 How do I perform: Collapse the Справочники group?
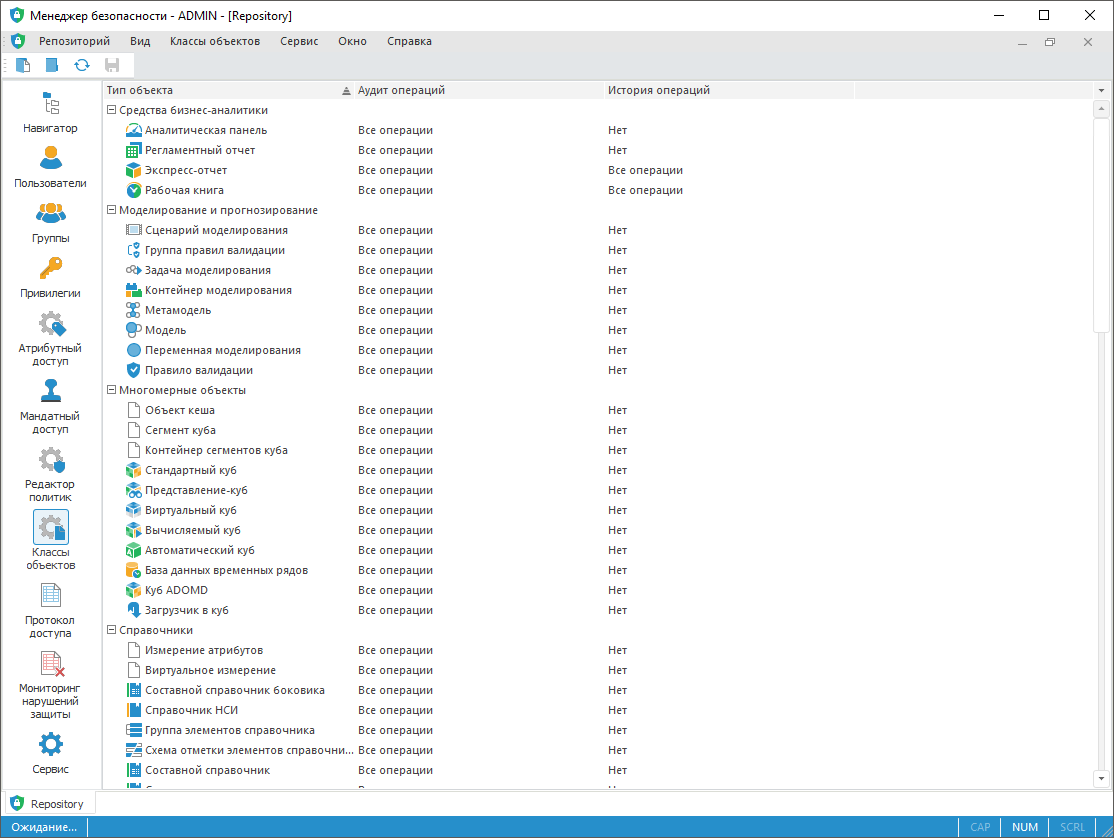point(111,630)
